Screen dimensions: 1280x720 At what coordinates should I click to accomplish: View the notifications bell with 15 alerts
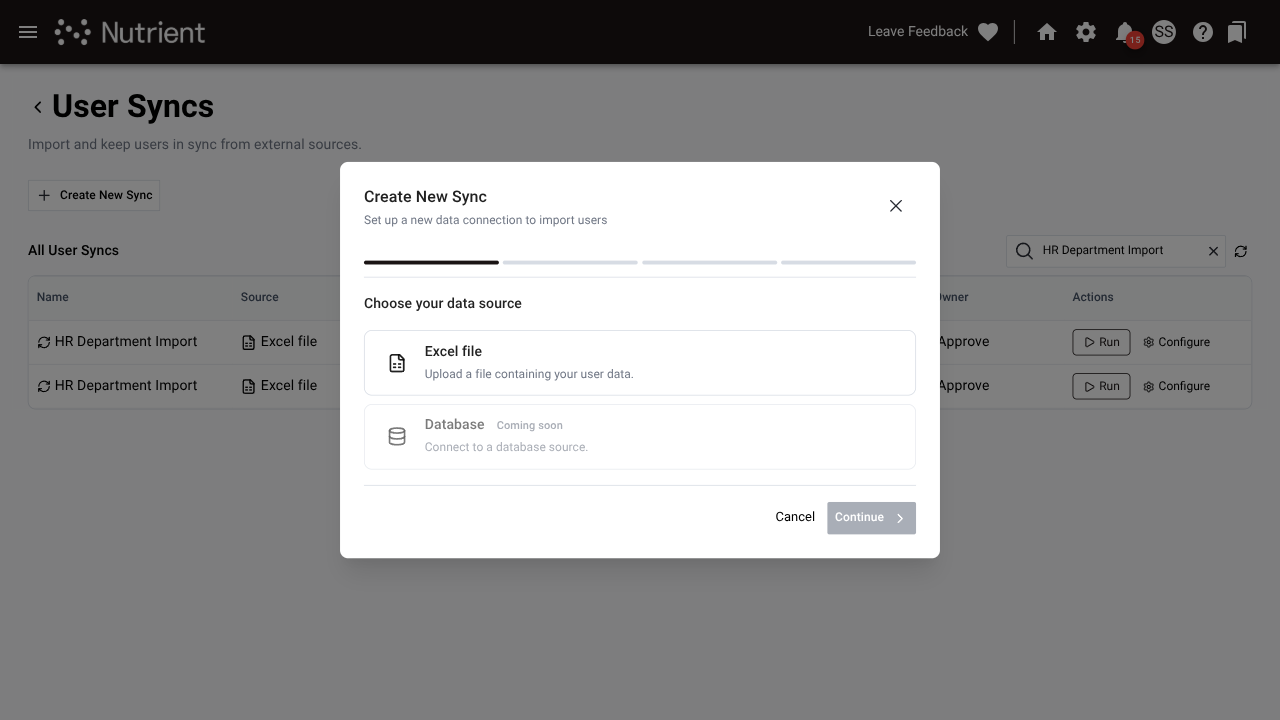(x=1124, y=31)
